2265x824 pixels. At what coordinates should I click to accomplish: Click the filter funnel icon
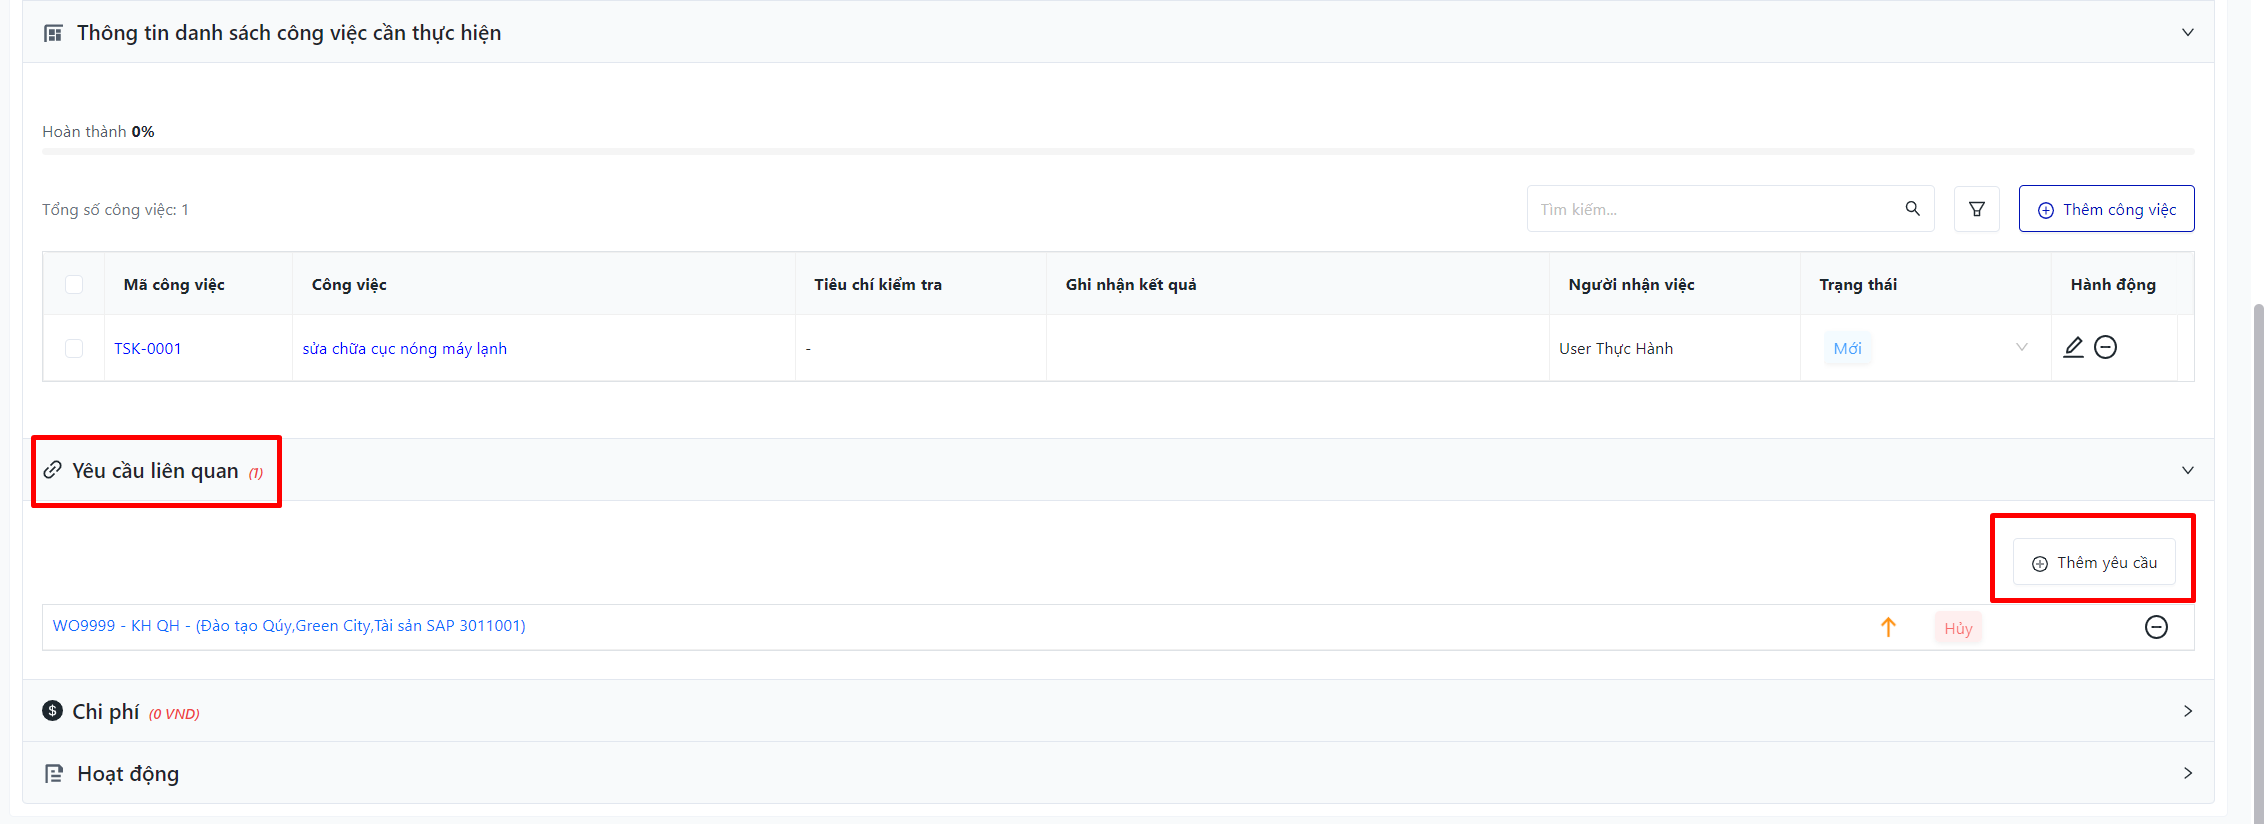1976,209
